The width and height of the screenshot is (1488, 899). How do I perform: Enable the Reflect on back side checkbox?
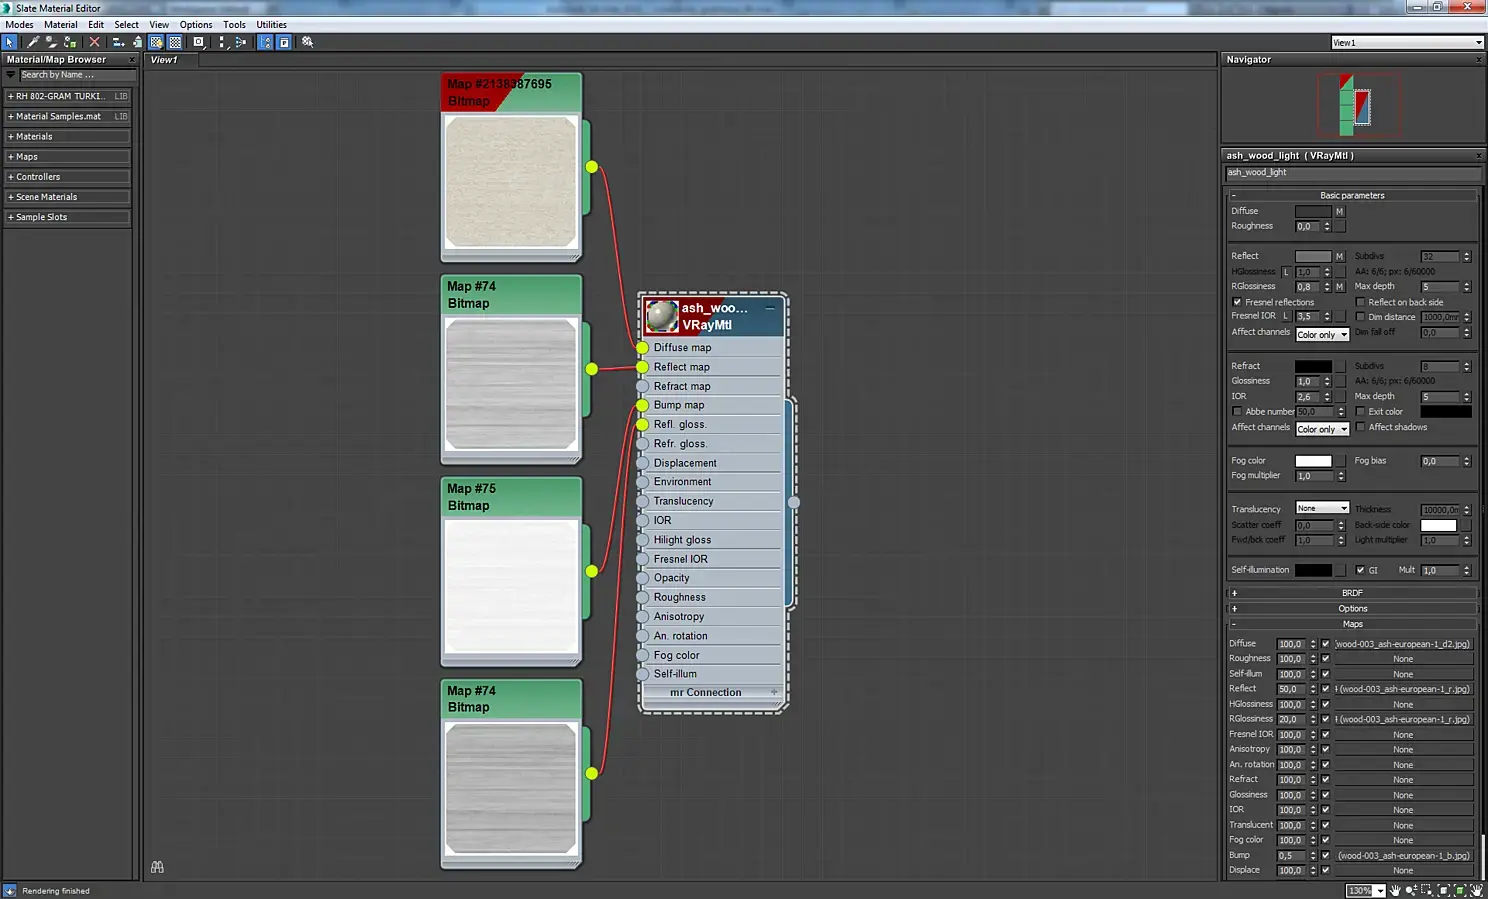(x=1360, y=302)
